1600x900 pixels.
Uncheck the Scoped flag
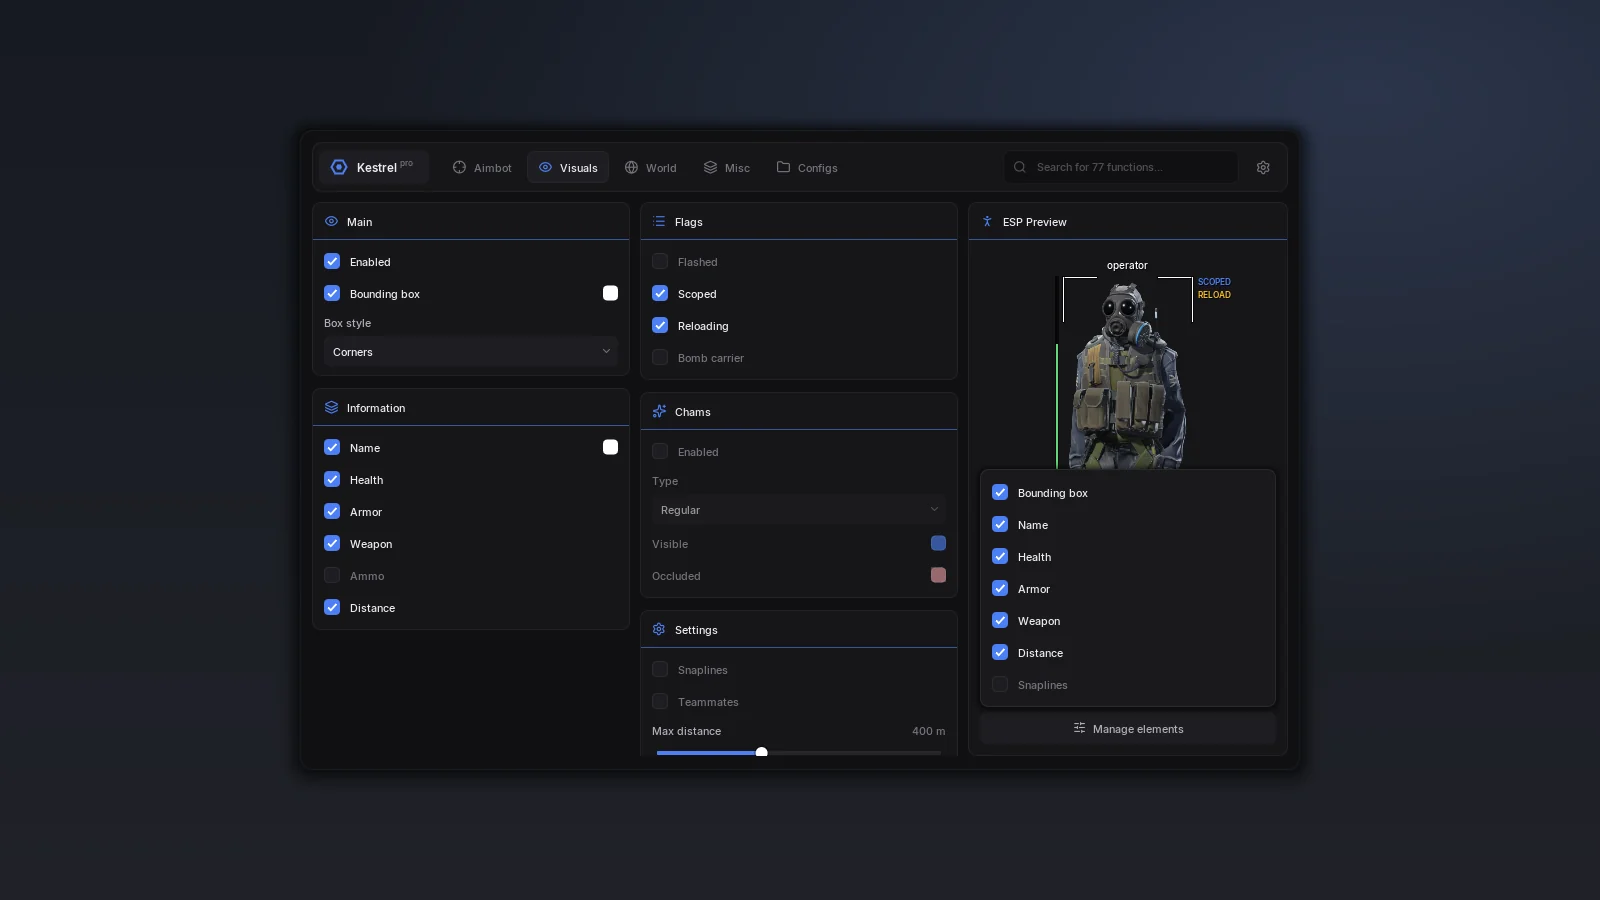pos(660,293)
